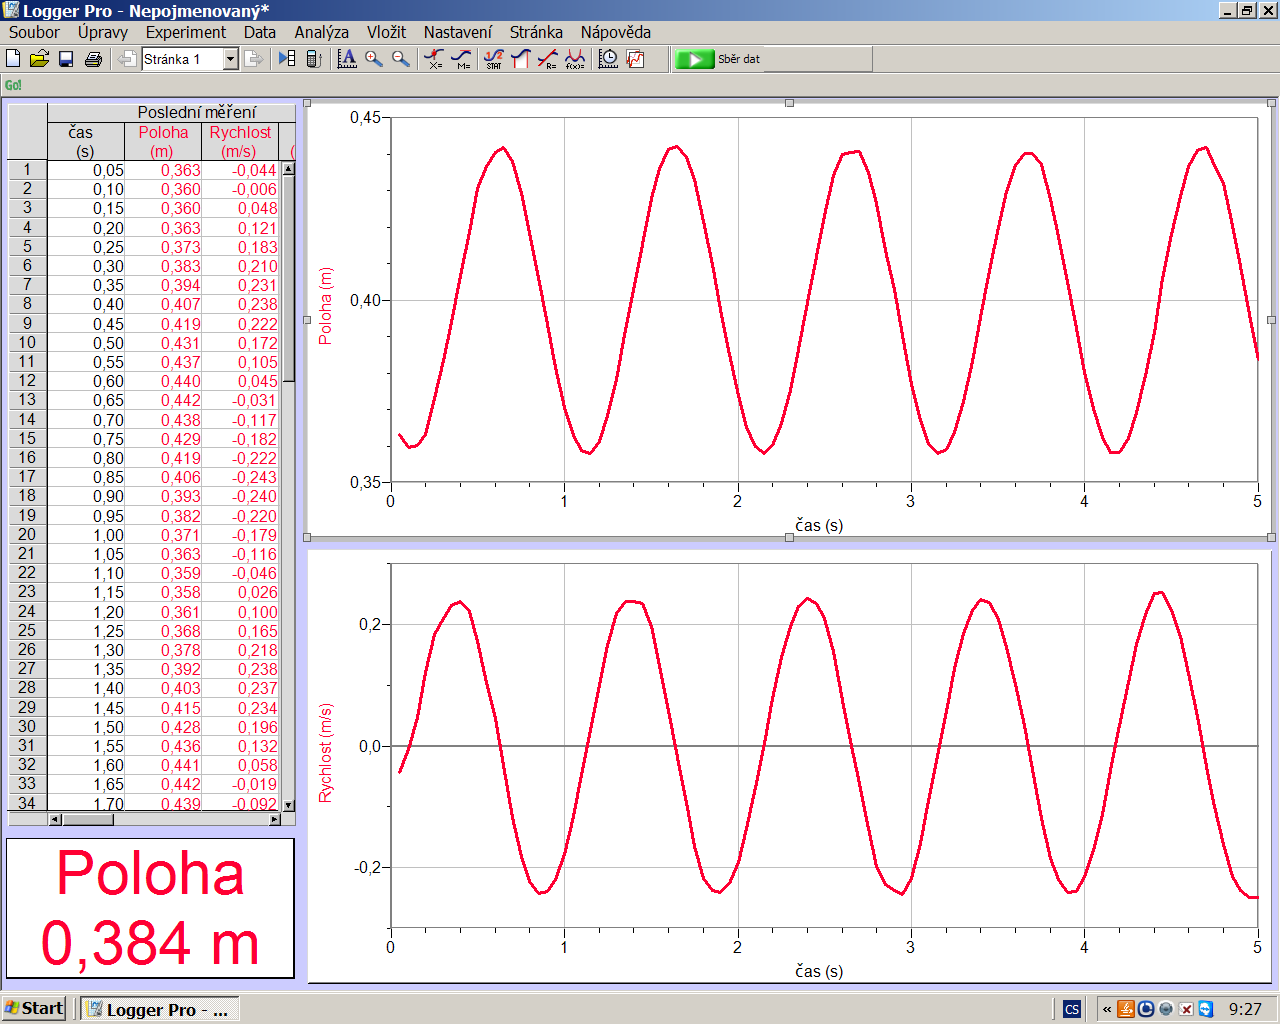This screenshot has width=1280, height=1024.
Task: Click the Logger Pro taskbar button
Action: coord(160,1009)
